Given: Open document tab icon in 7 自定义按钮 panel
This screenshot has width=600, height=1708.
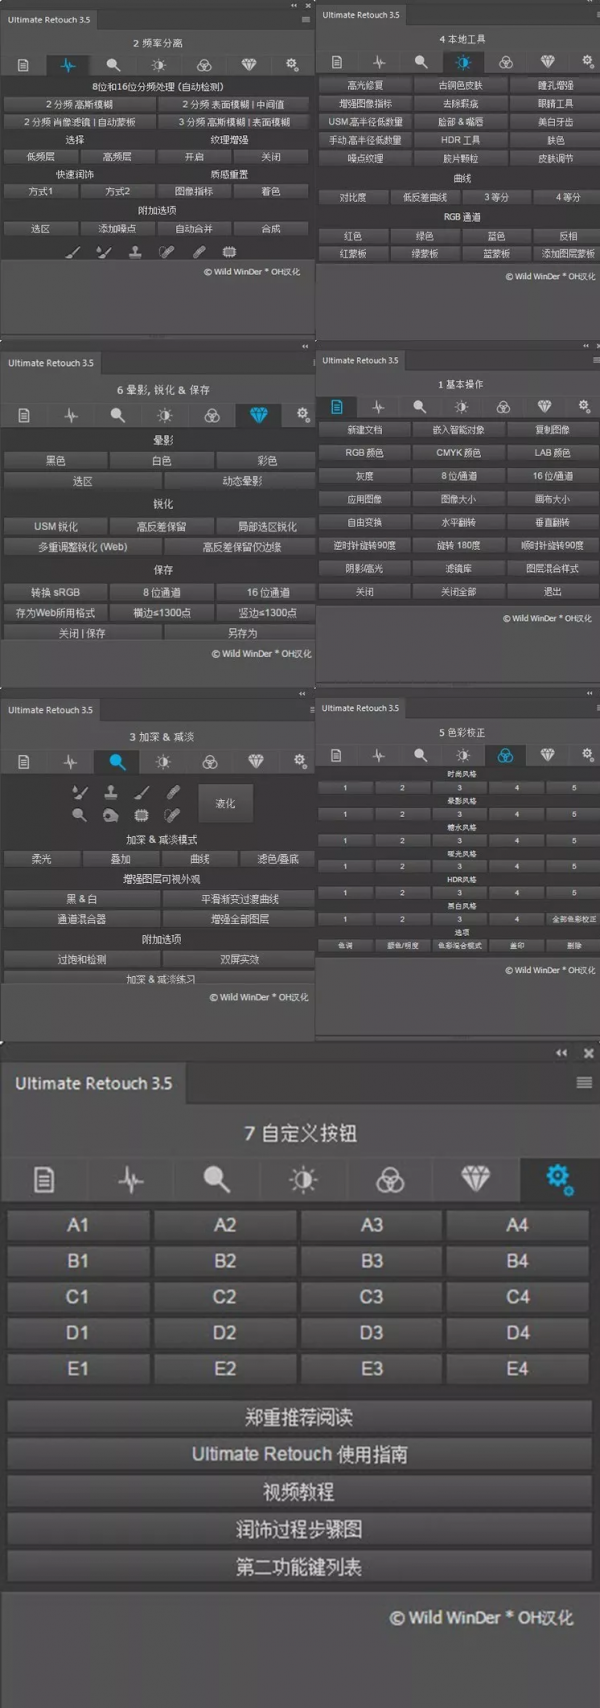Looking at the screenshot, I should click(x=44, y=1180).
